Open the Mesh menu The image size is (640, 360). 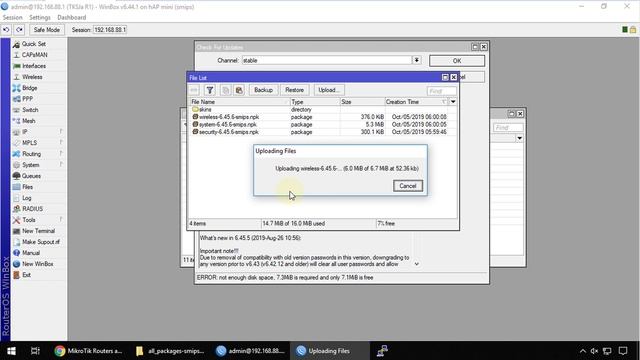(x=29, y=121)
